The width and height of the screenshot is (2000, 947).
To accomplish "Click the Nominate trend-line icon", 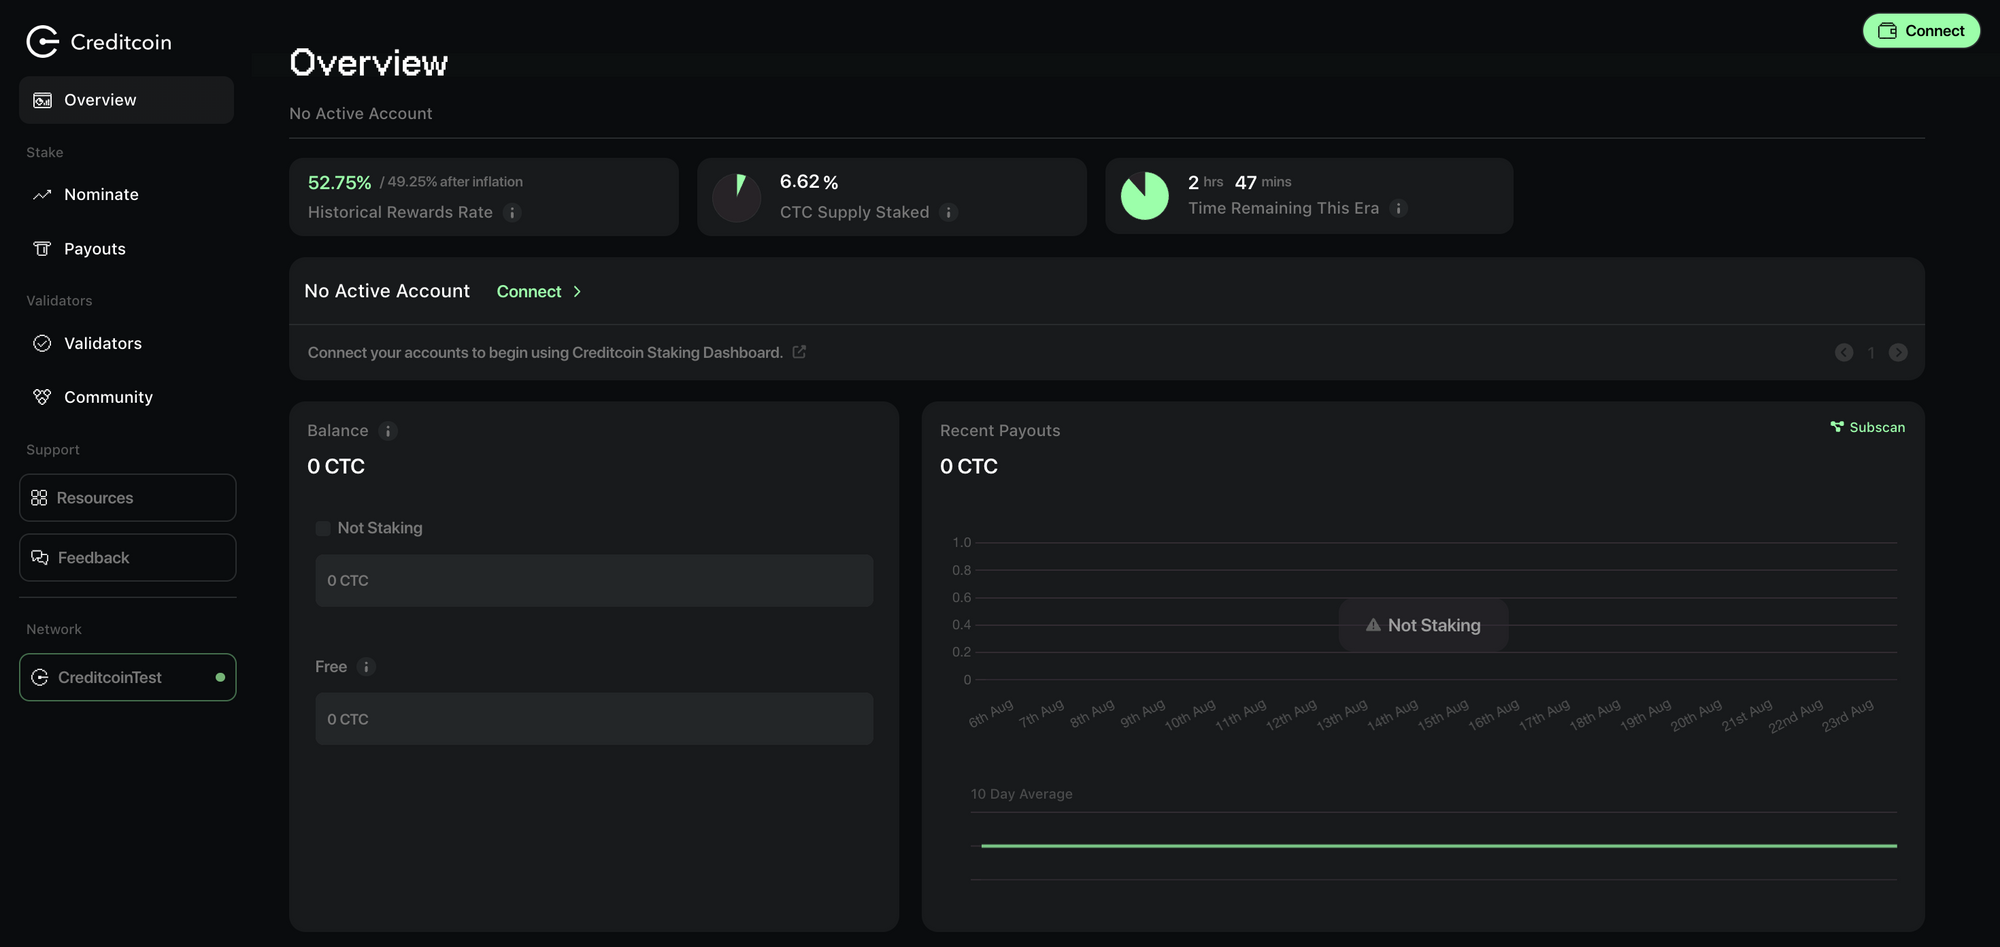I will 42,194.
